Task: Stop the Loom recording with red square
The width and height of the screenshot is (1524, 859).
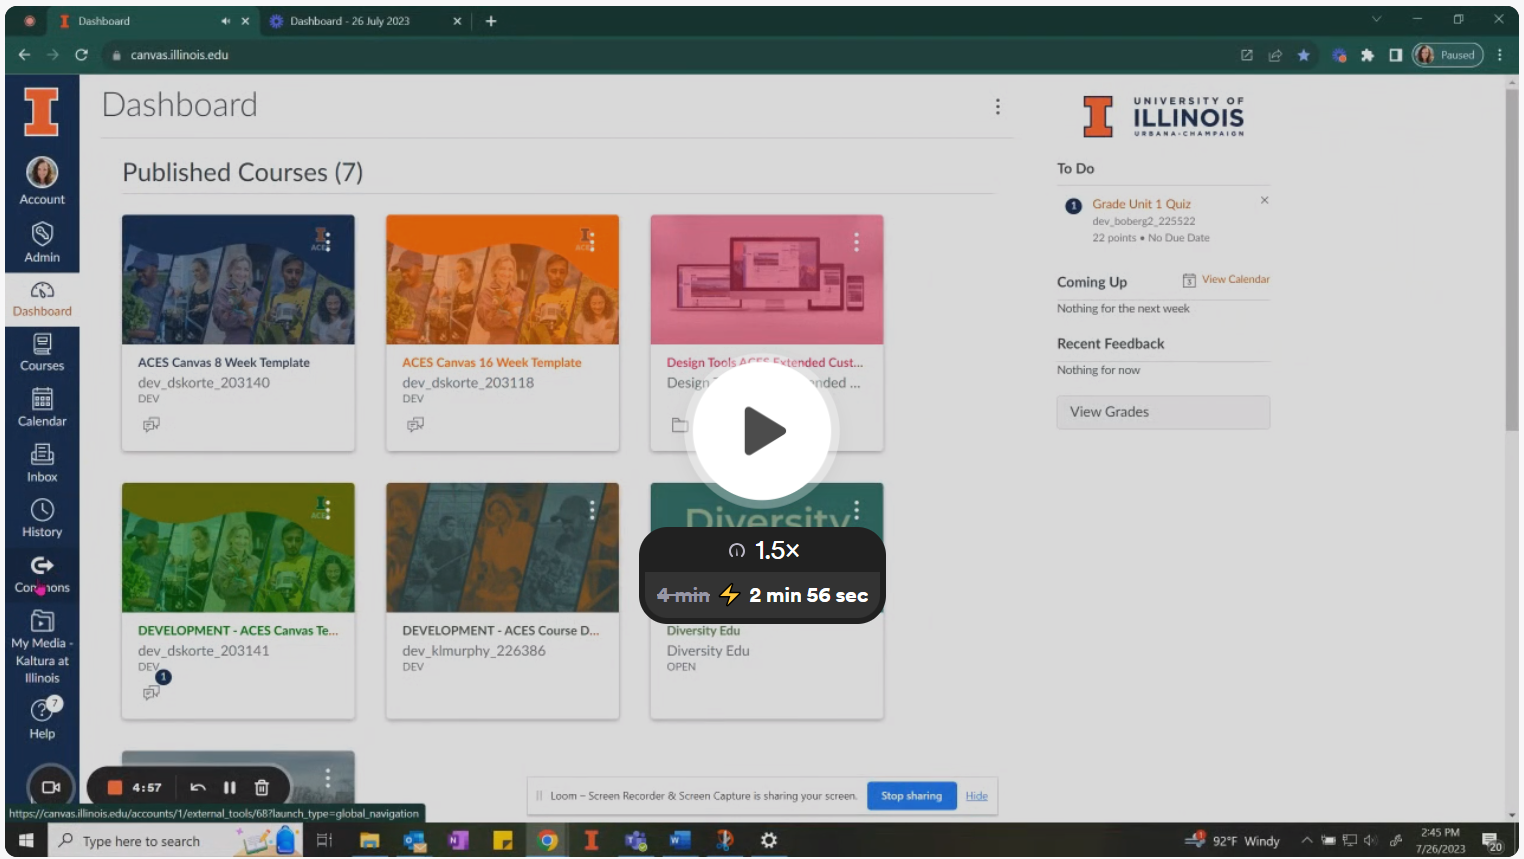Action: pyautogui.click(x=115, y=788)
